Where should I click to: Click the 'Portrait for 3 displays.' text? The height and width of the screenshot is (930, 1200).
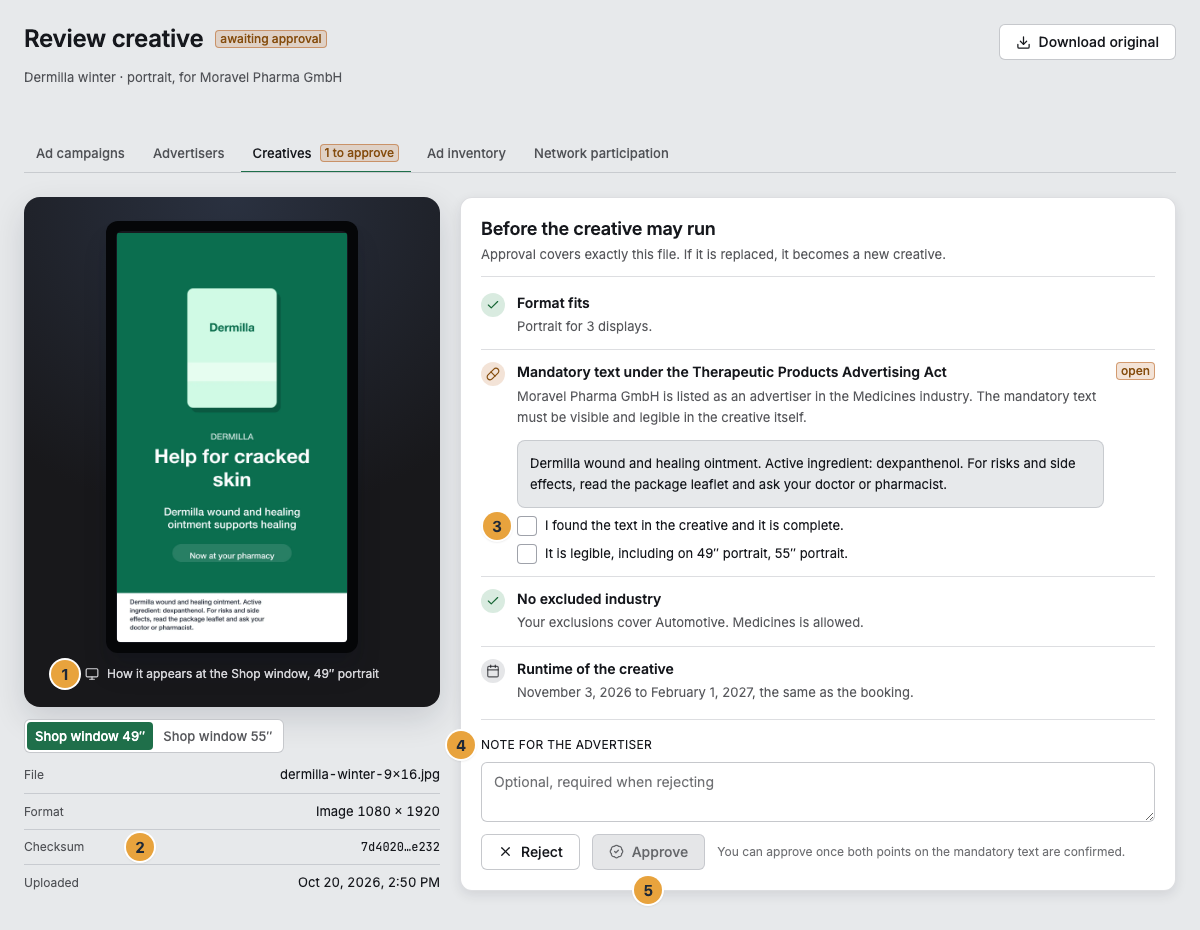click(x=584, y=326)
